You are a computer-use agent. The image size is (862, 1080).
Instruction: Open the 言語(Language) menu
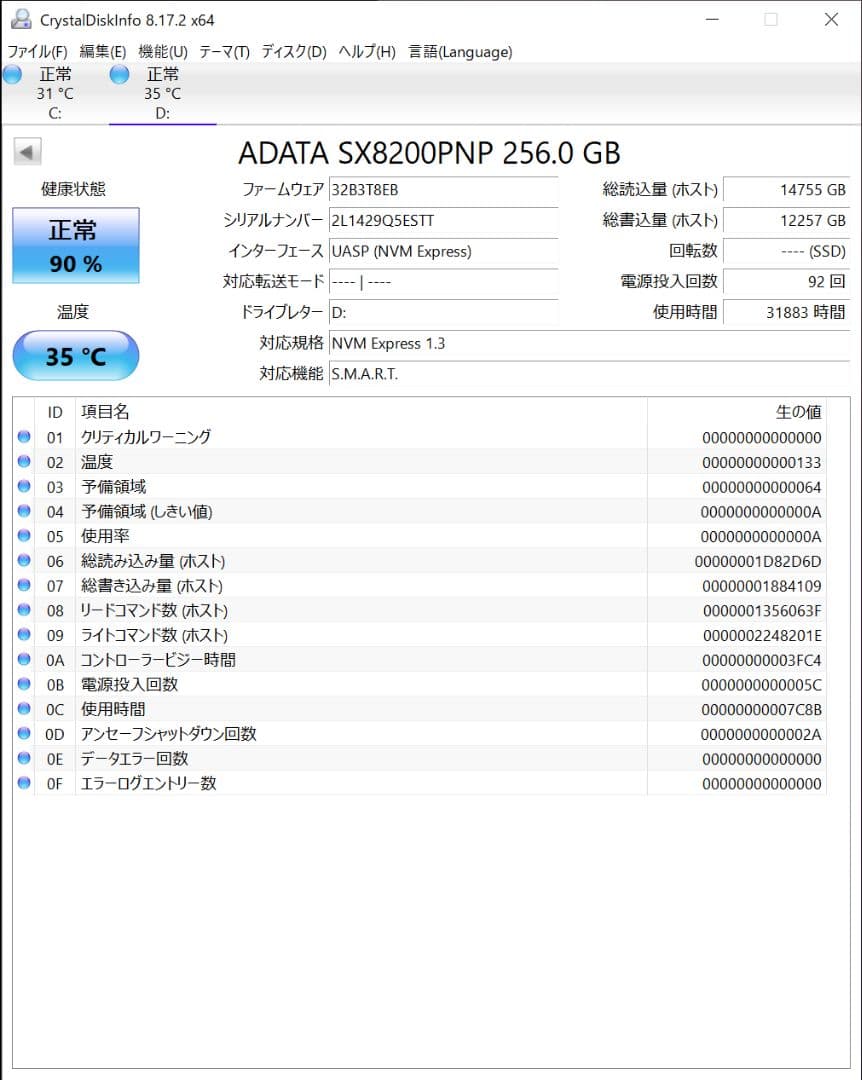(459, 51)
